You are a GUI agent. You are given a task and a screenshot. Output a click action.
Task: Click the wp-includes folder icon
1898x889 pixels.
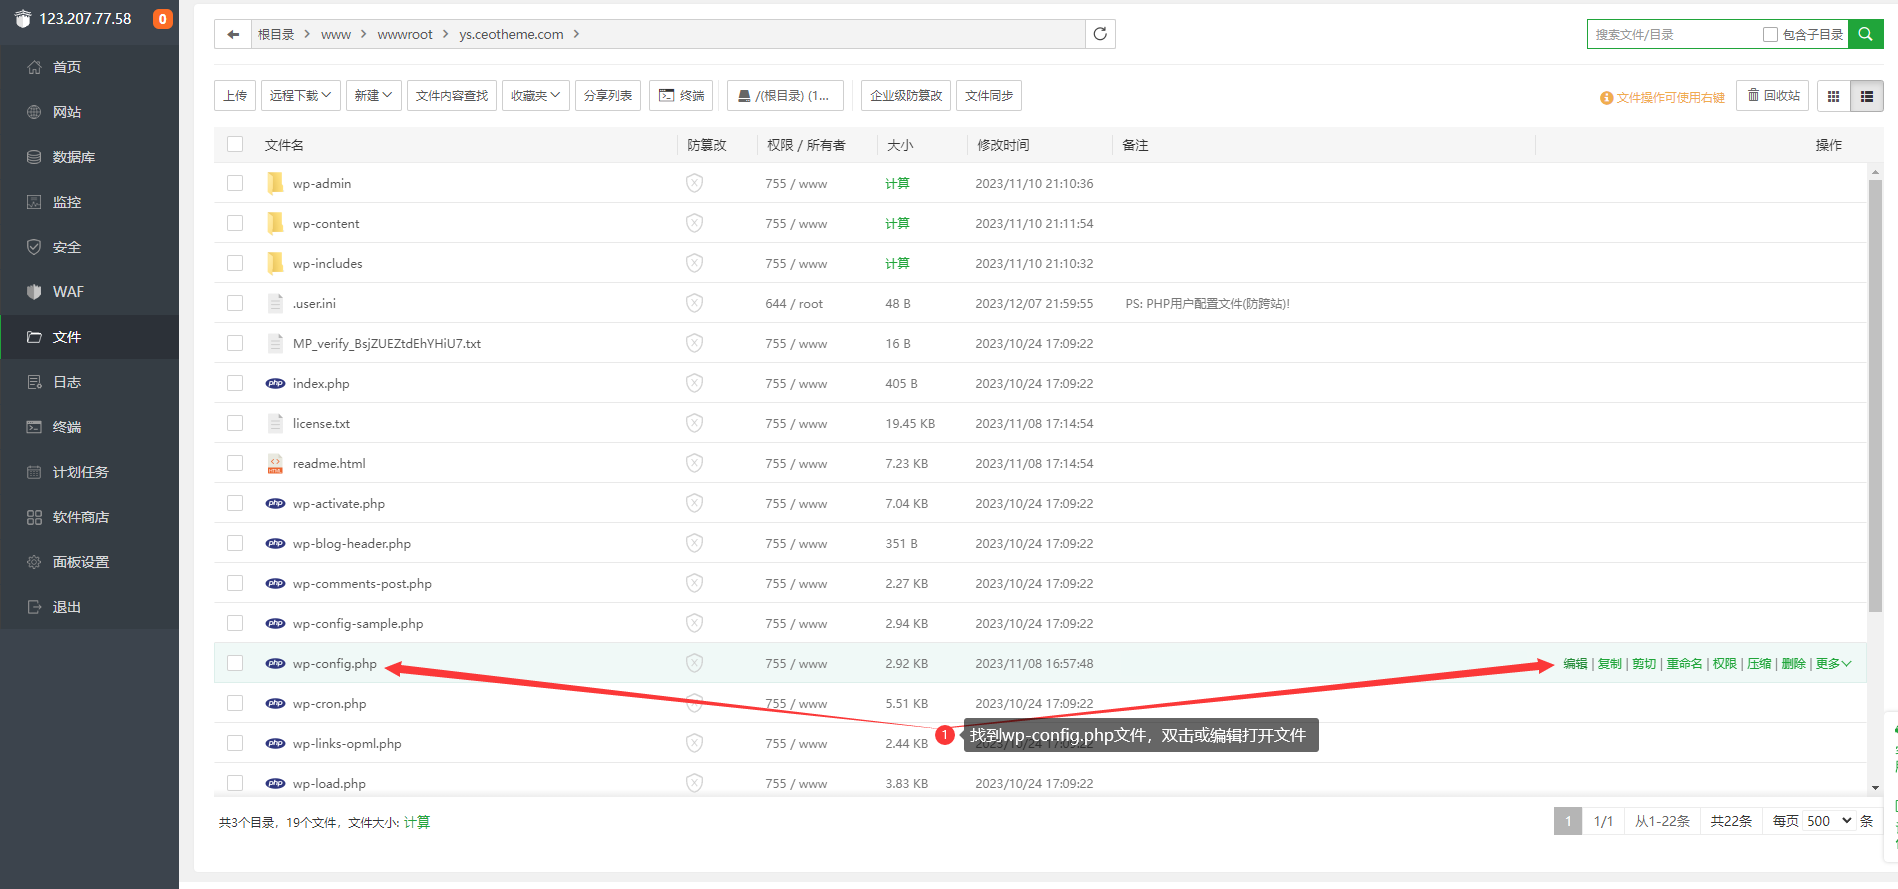tap(275, 263)
